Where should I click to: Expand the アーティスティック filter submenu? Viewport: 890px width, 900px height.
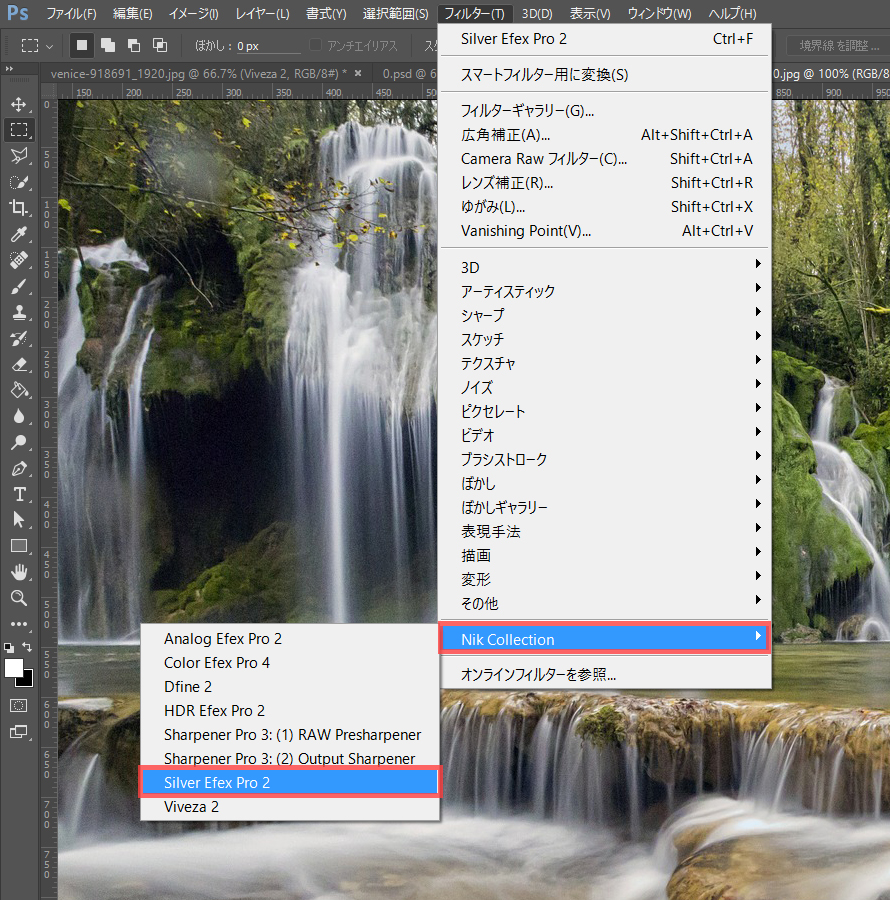(x=605, y=292)
